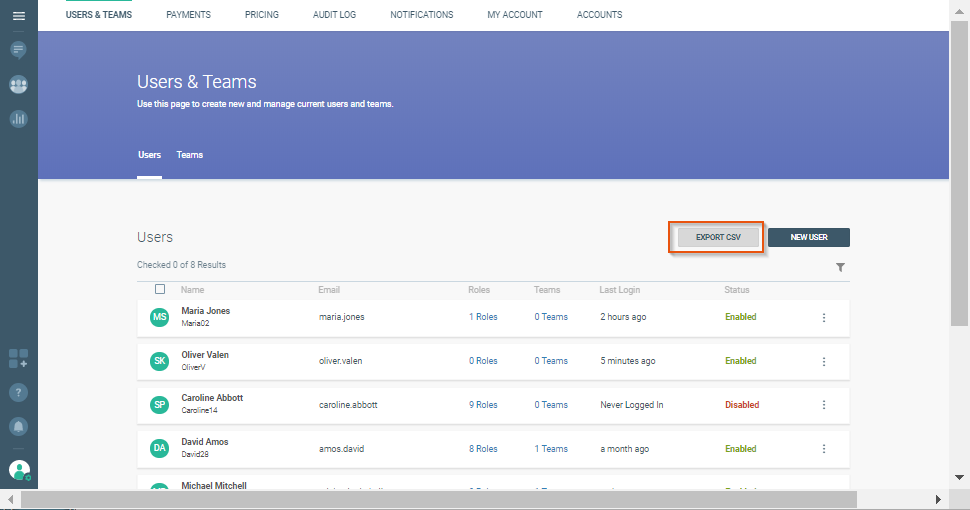Viewport: 970px width, 510px height.
Task: Open the three-dot menu for Maria Jones
Action: [824, 318]
